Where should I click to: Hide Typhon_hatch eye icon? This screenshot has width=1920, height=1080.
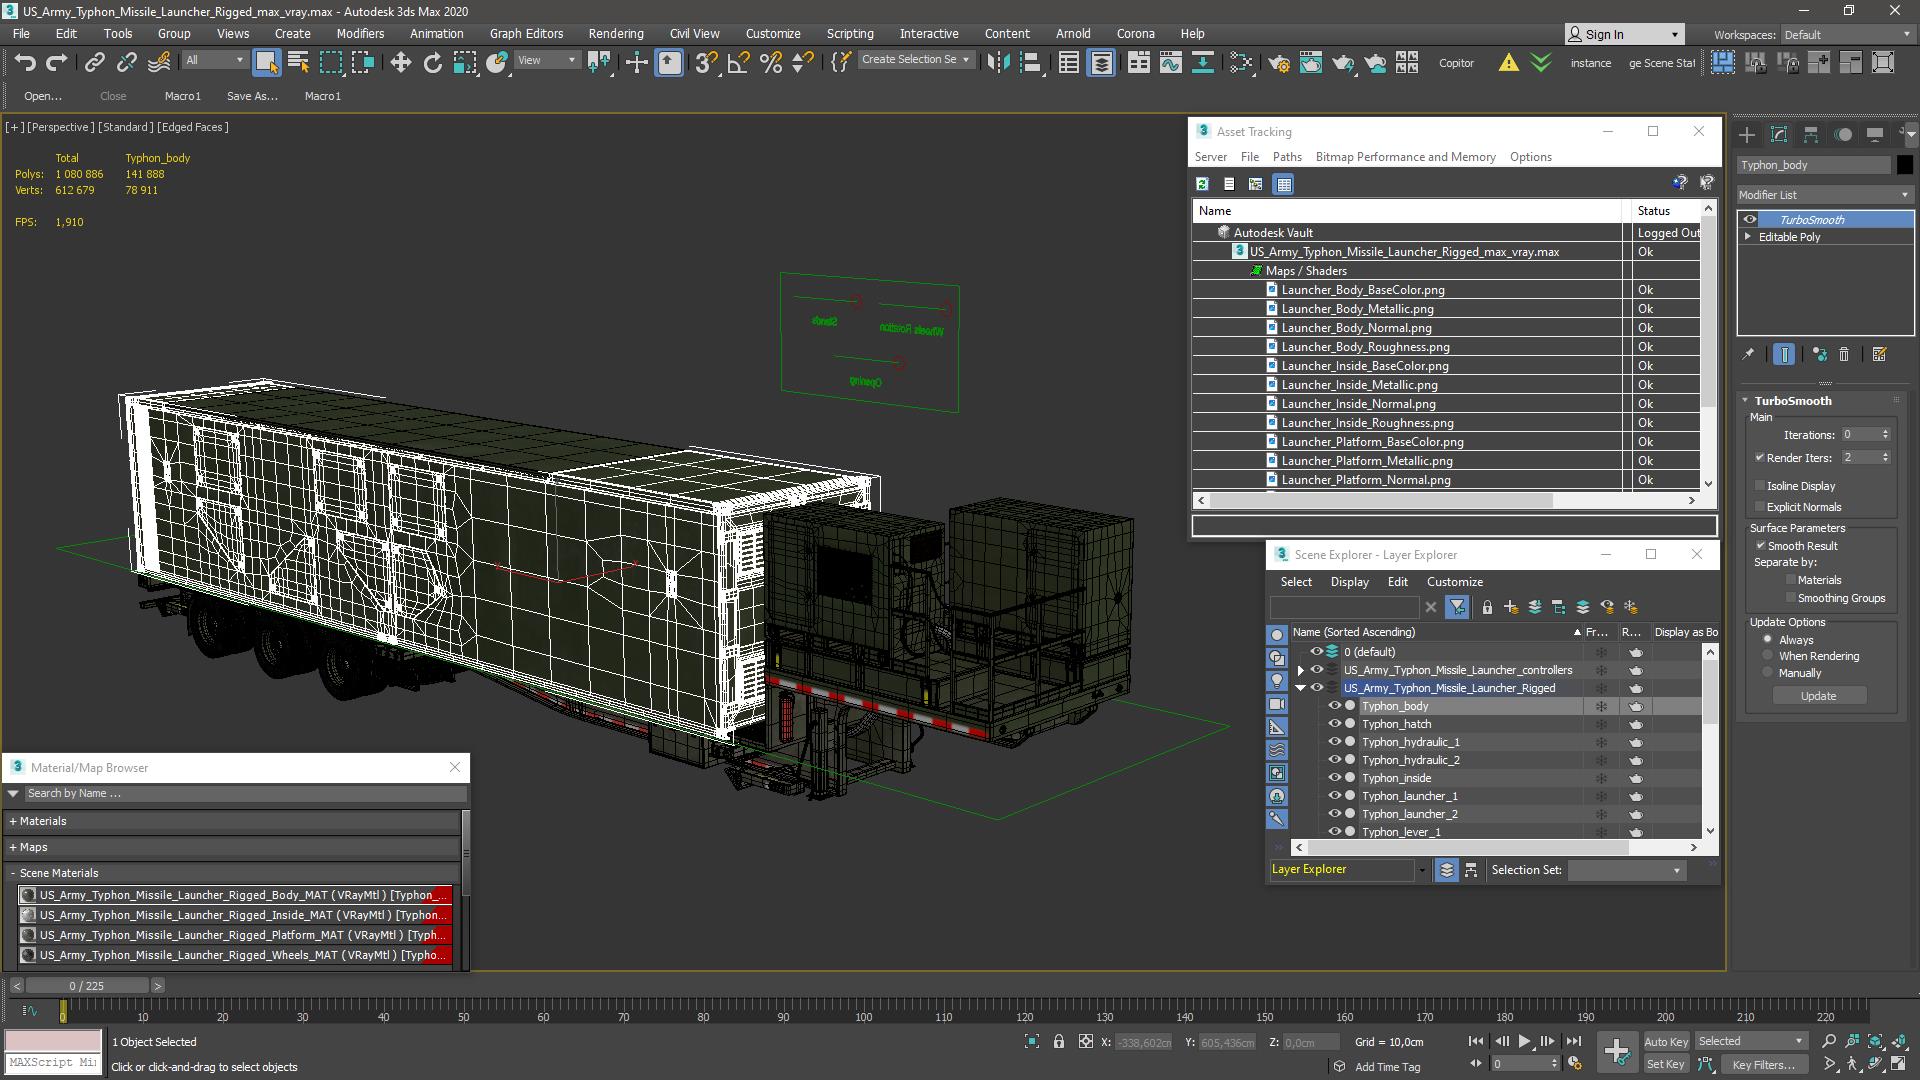pyautogui.click(x=1333, y=724)
